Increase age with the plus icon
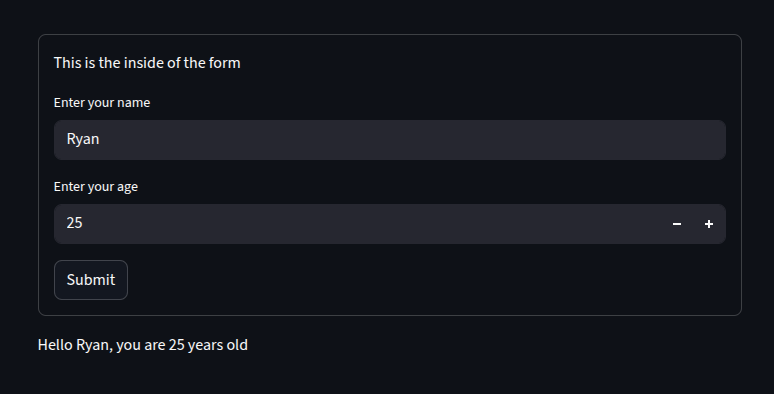This screenshot has width=774, height=394. [709, 224]
